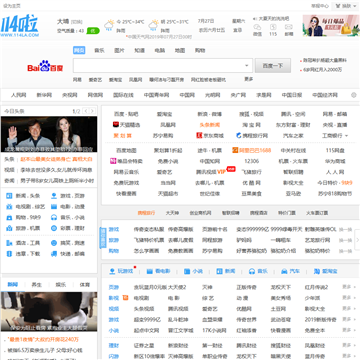Expand 更多 in the 小说 row
Screen dimensions: 360x360
348,330
